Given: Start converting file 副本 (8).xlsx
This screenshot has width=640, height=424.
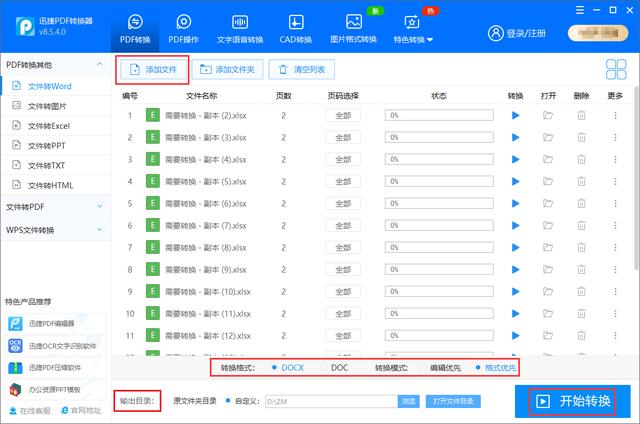Looking at the screenshot, I should [x=516, y=248].
